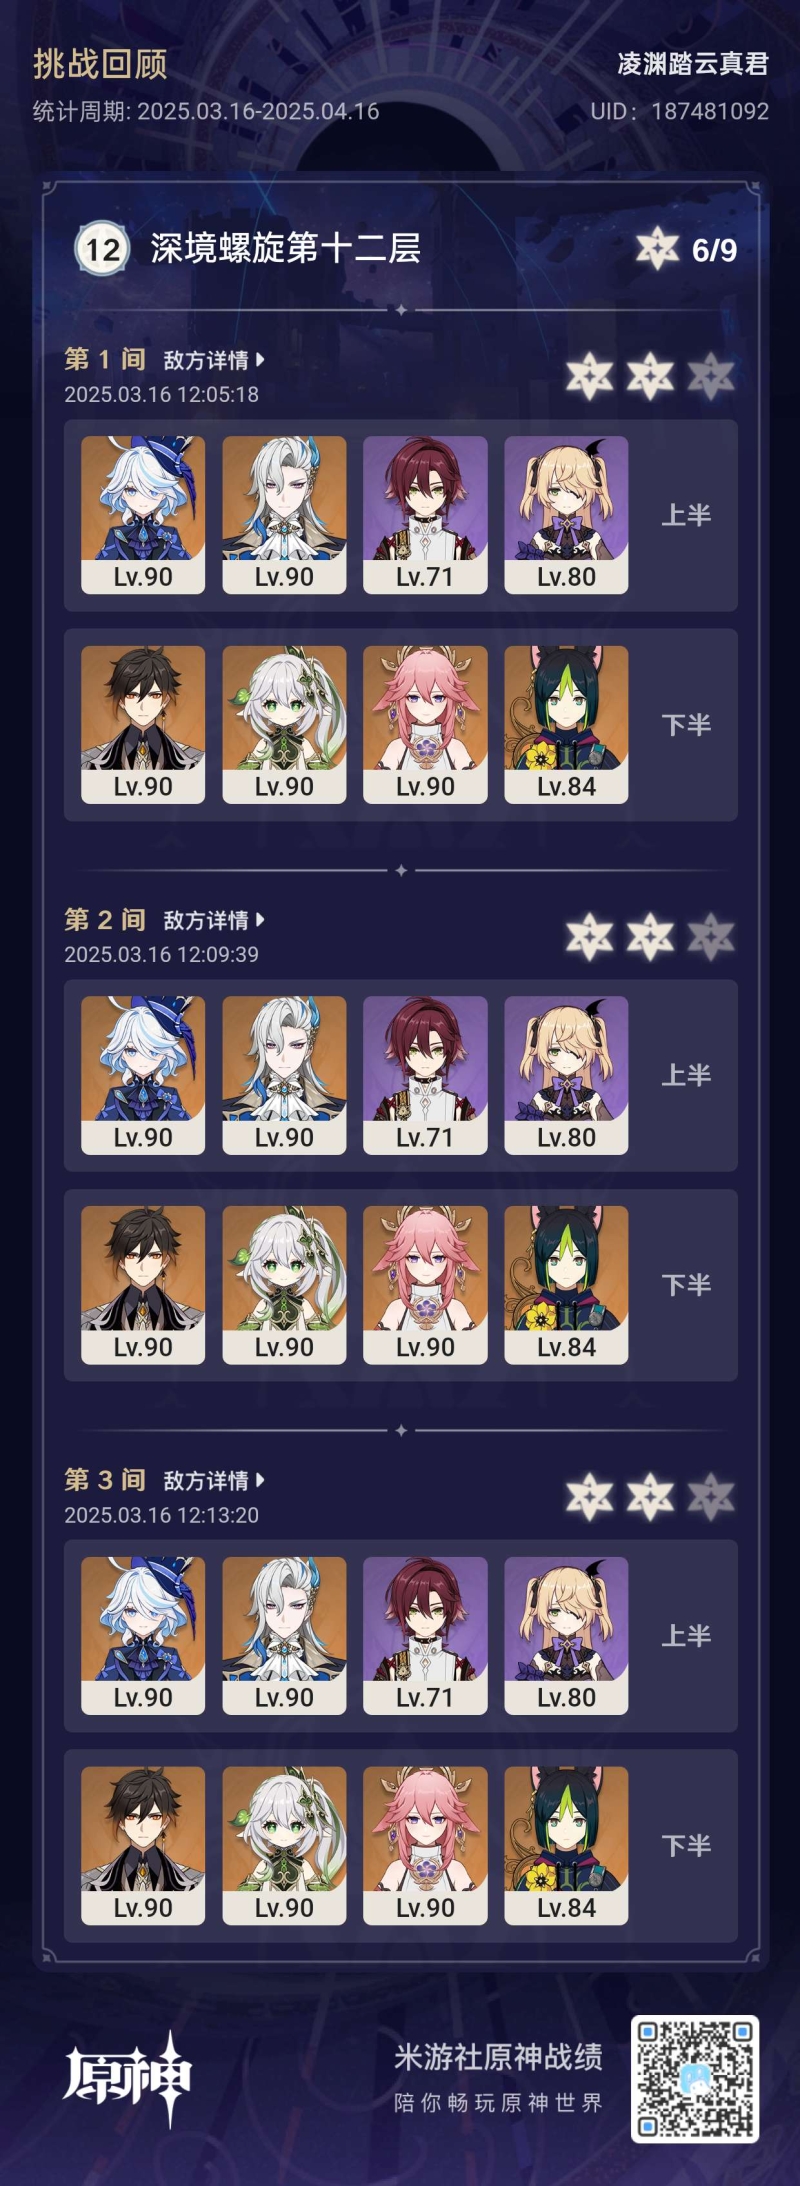This screenshot has height=2186, width=800.
Task: Select Chamber 1 first-half Lv.71 red-haired character
Action: point(425,515)
